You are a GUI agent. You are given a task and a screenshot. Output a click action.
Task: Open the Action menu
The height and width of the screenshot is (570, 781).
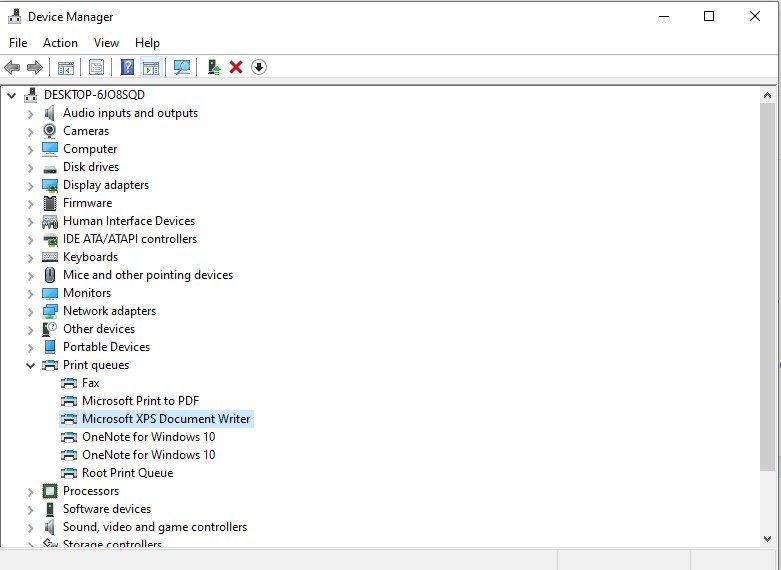[x=60, y=43]
